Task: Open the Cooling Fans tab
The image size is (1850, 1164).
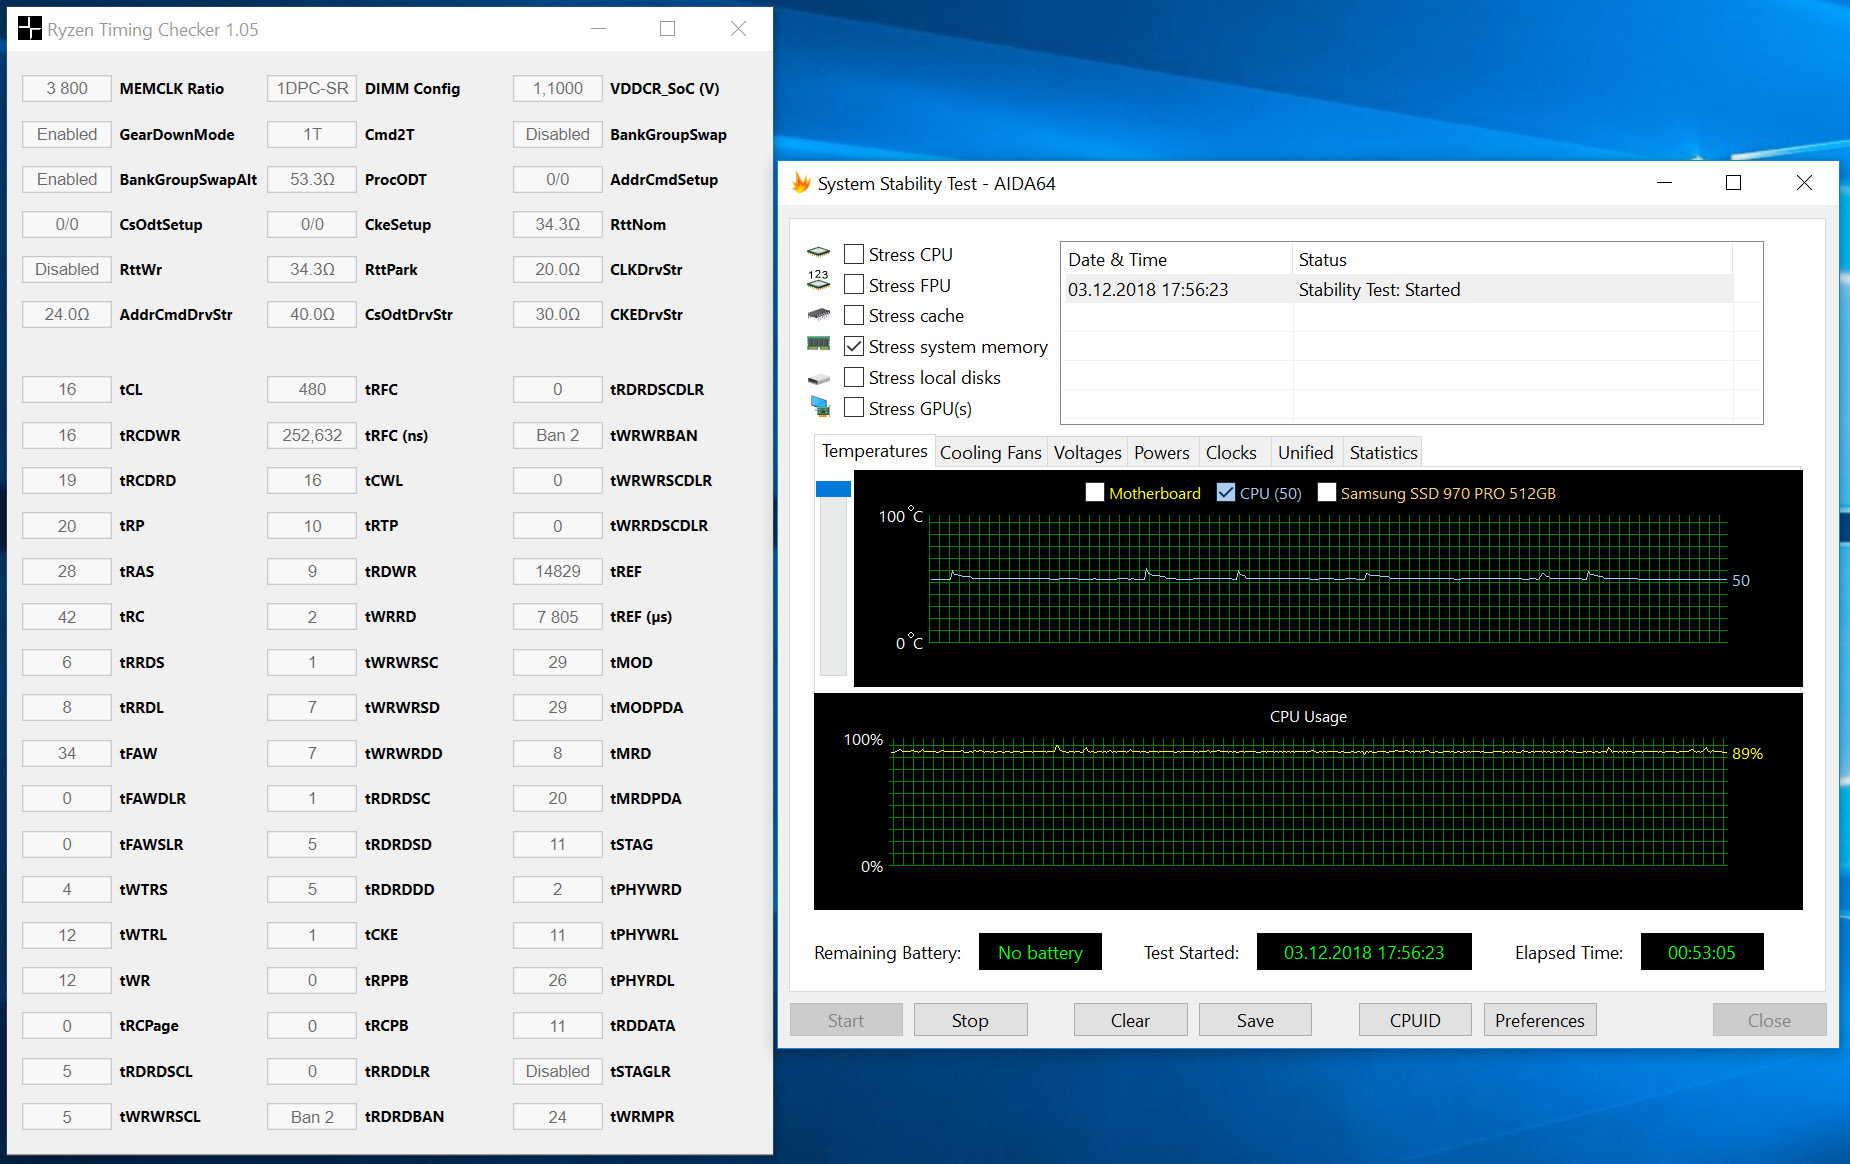Action: click(991, 452)
